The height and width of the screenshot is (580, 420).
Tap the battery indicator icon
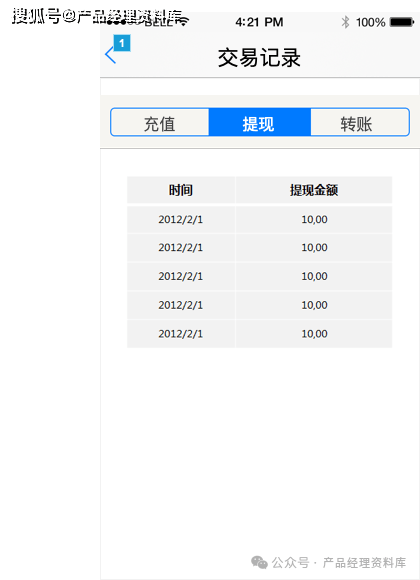tap(402, 22)
